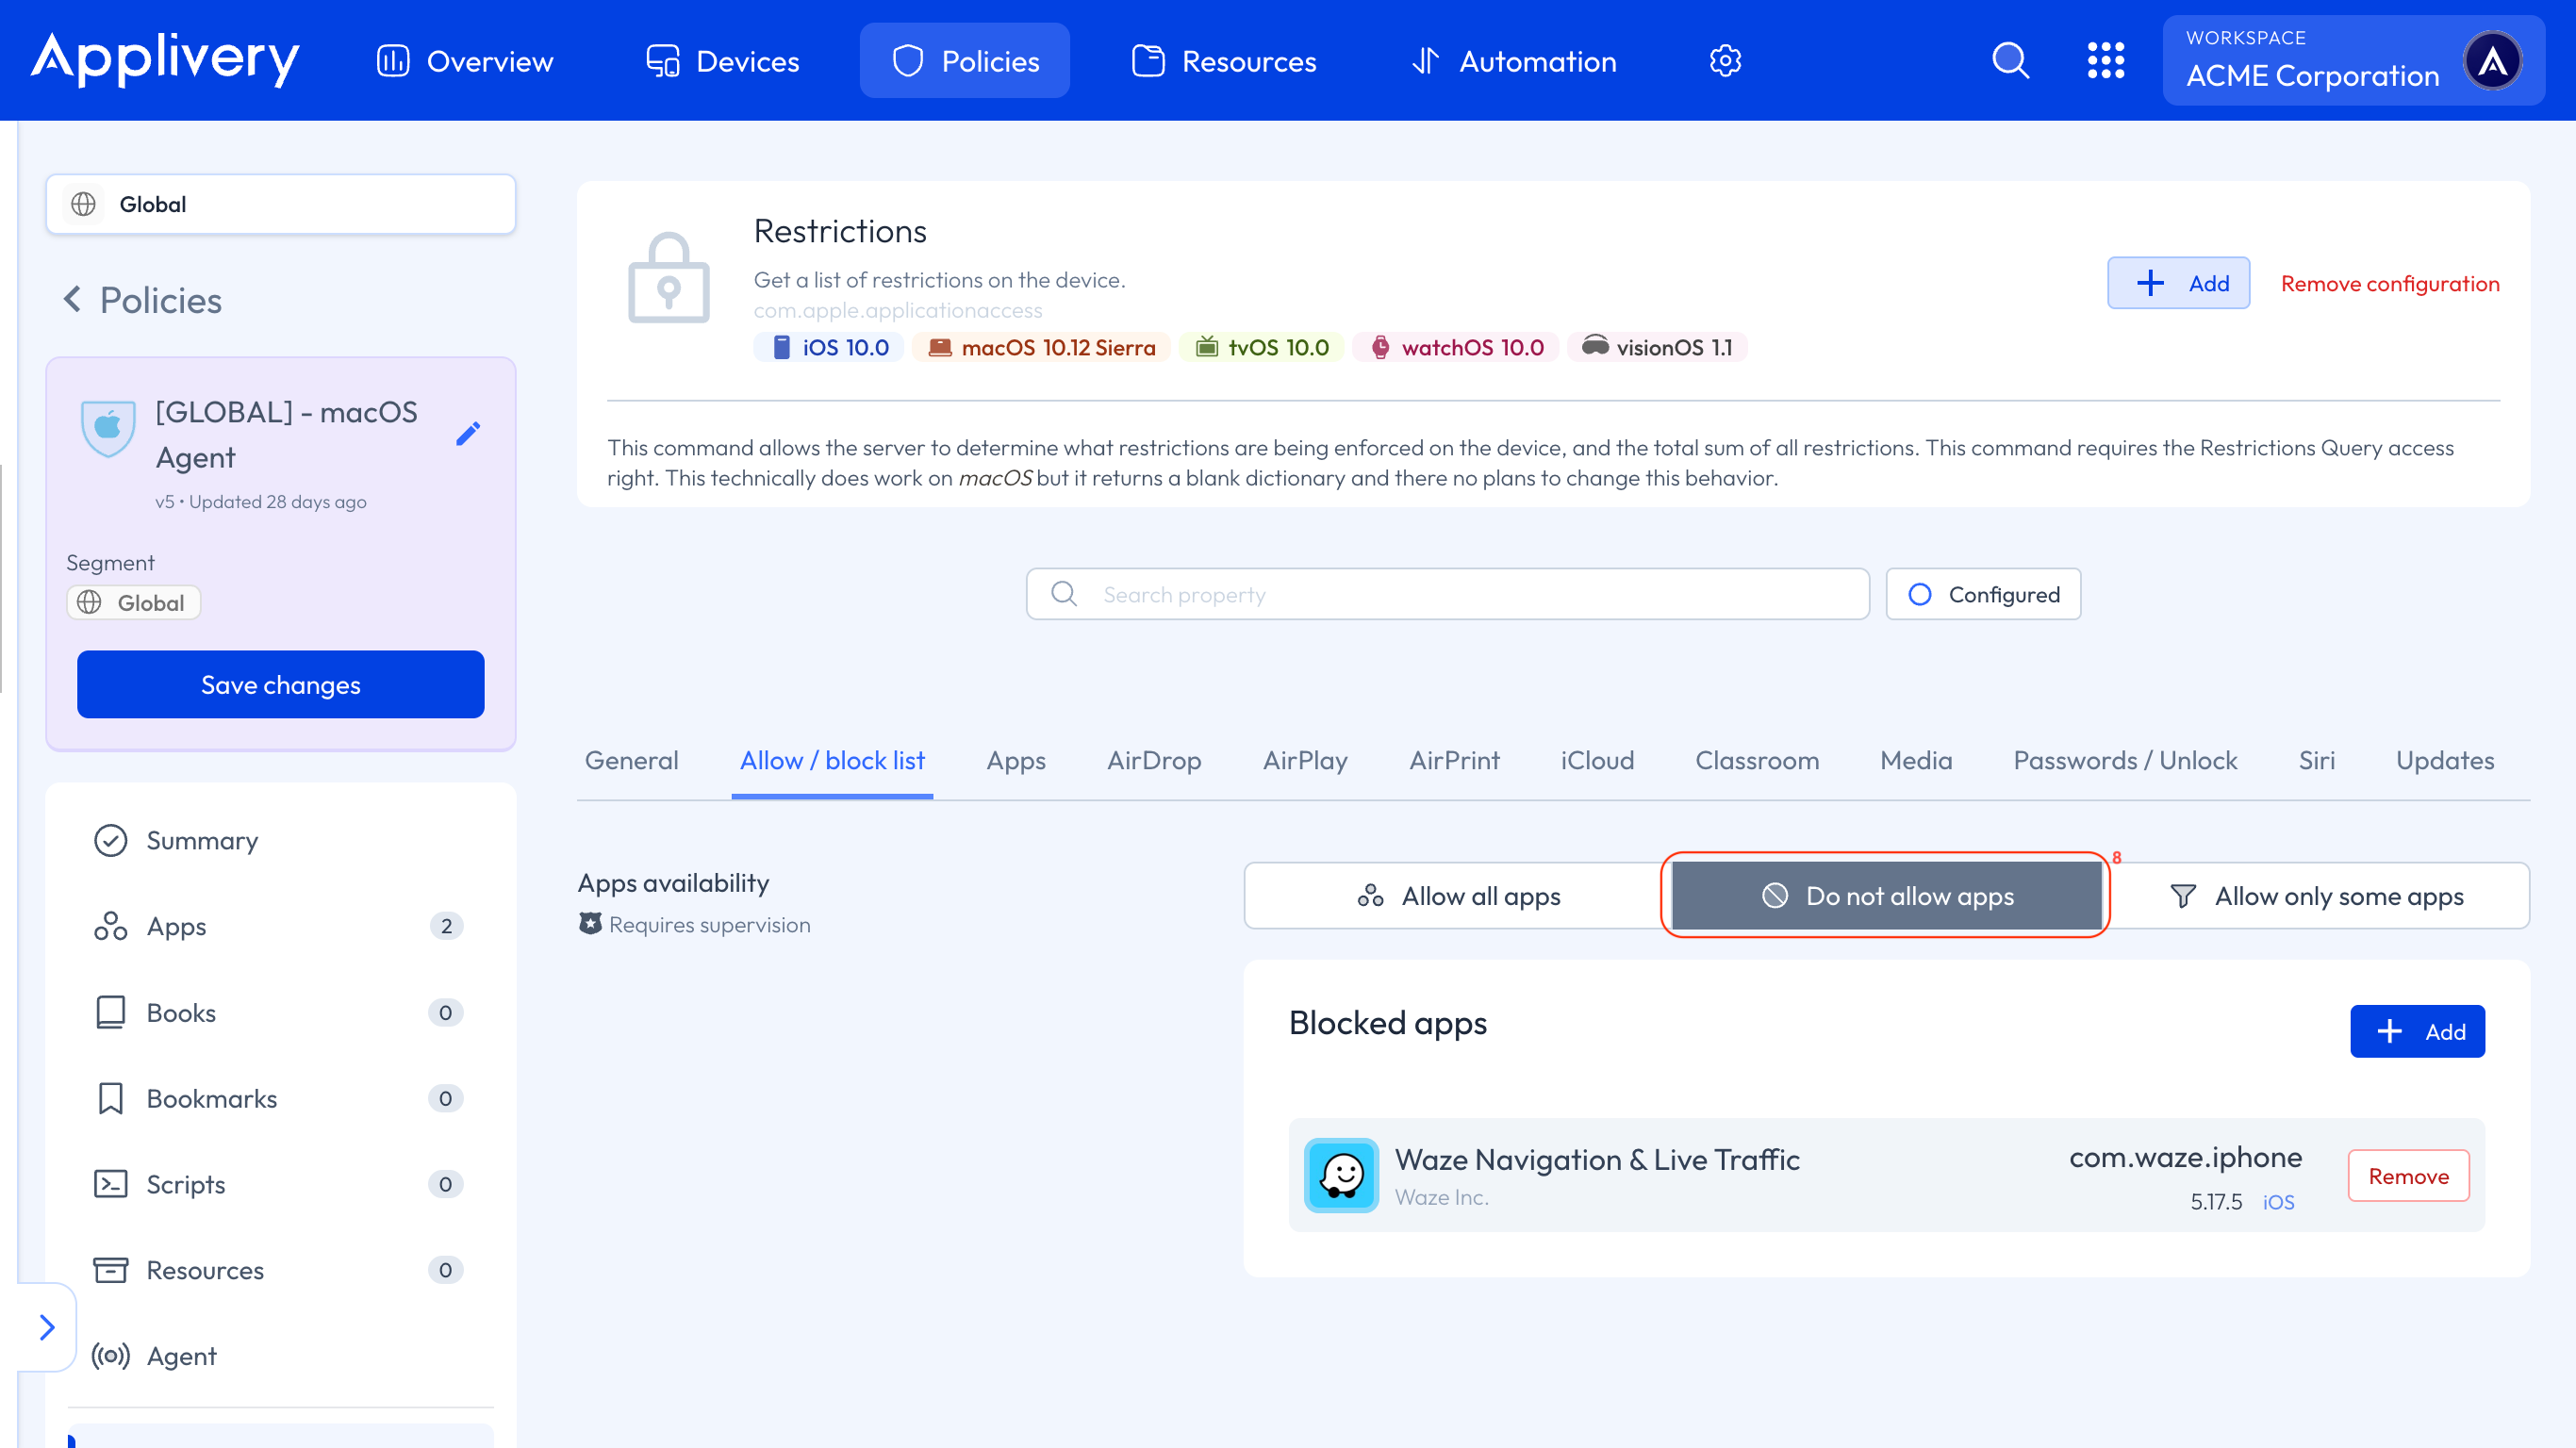2576x1448 pixels.
Task: Switch to the AirDrop tab
Action: click(1153, 760)
